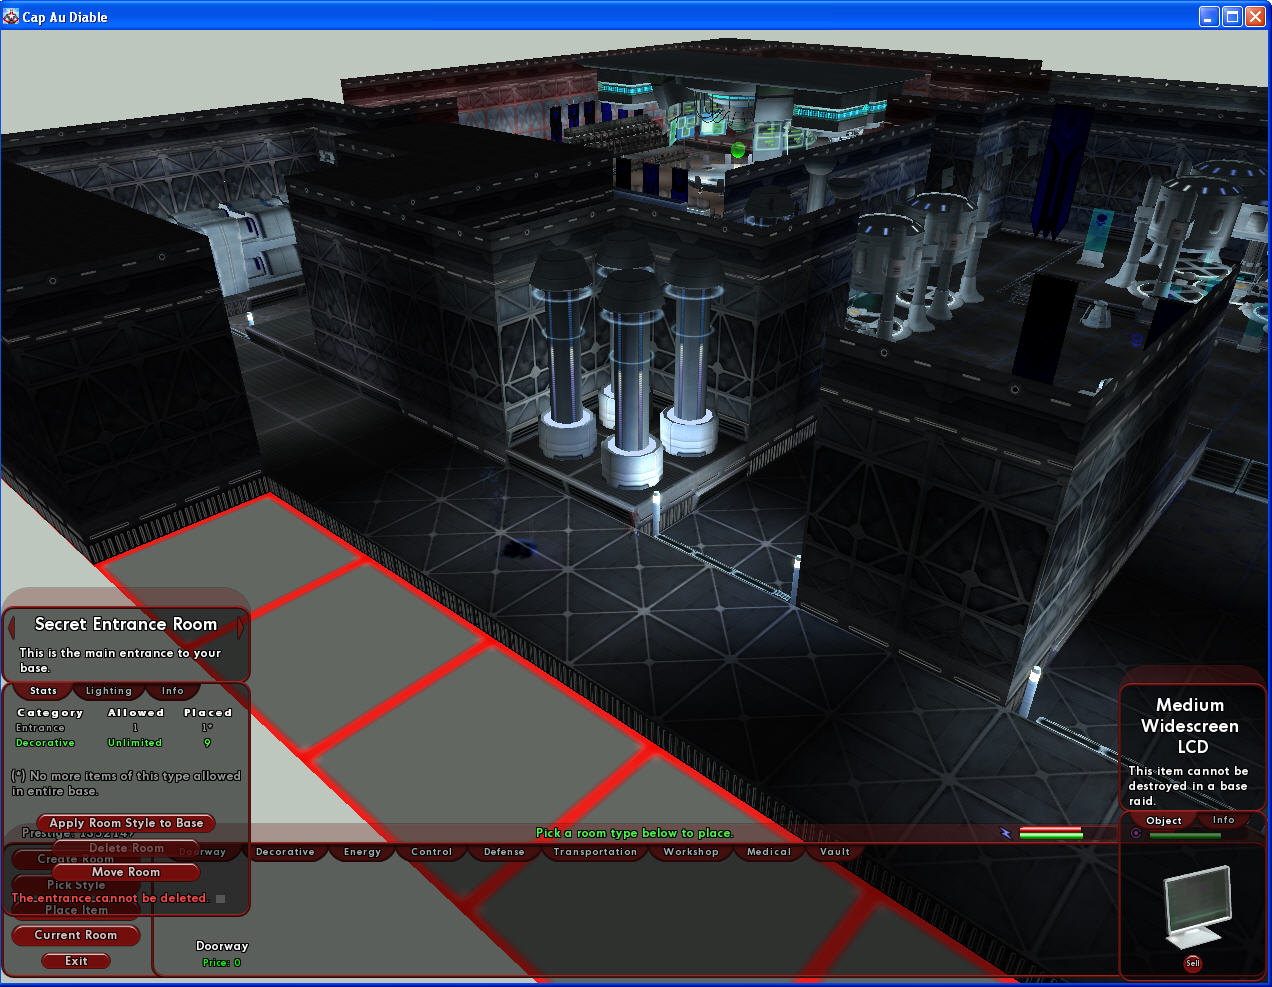
Task: Select the Doorway room category tab
Action: pyautogui.click(x=203, y=852)
